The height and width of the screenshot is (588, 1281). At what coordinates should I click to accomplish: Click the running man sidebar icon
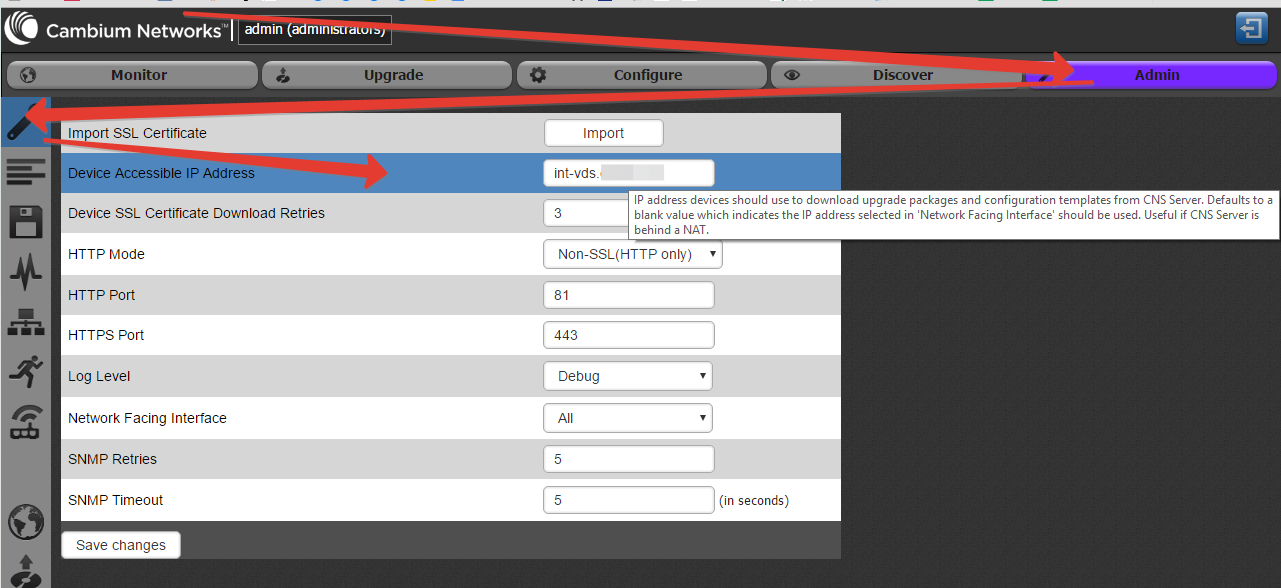click(x=25, y=371)
